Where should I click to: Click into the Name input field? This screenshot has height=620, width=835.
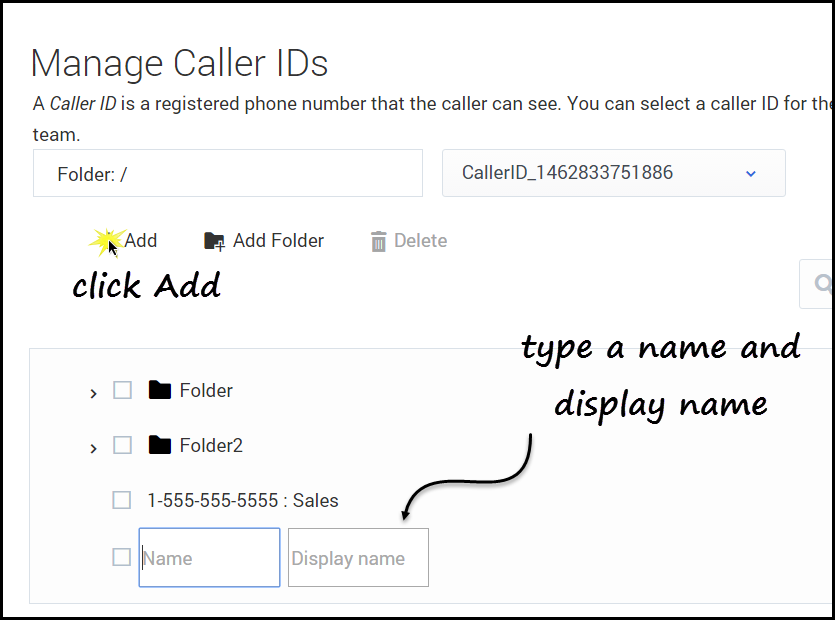210,558
